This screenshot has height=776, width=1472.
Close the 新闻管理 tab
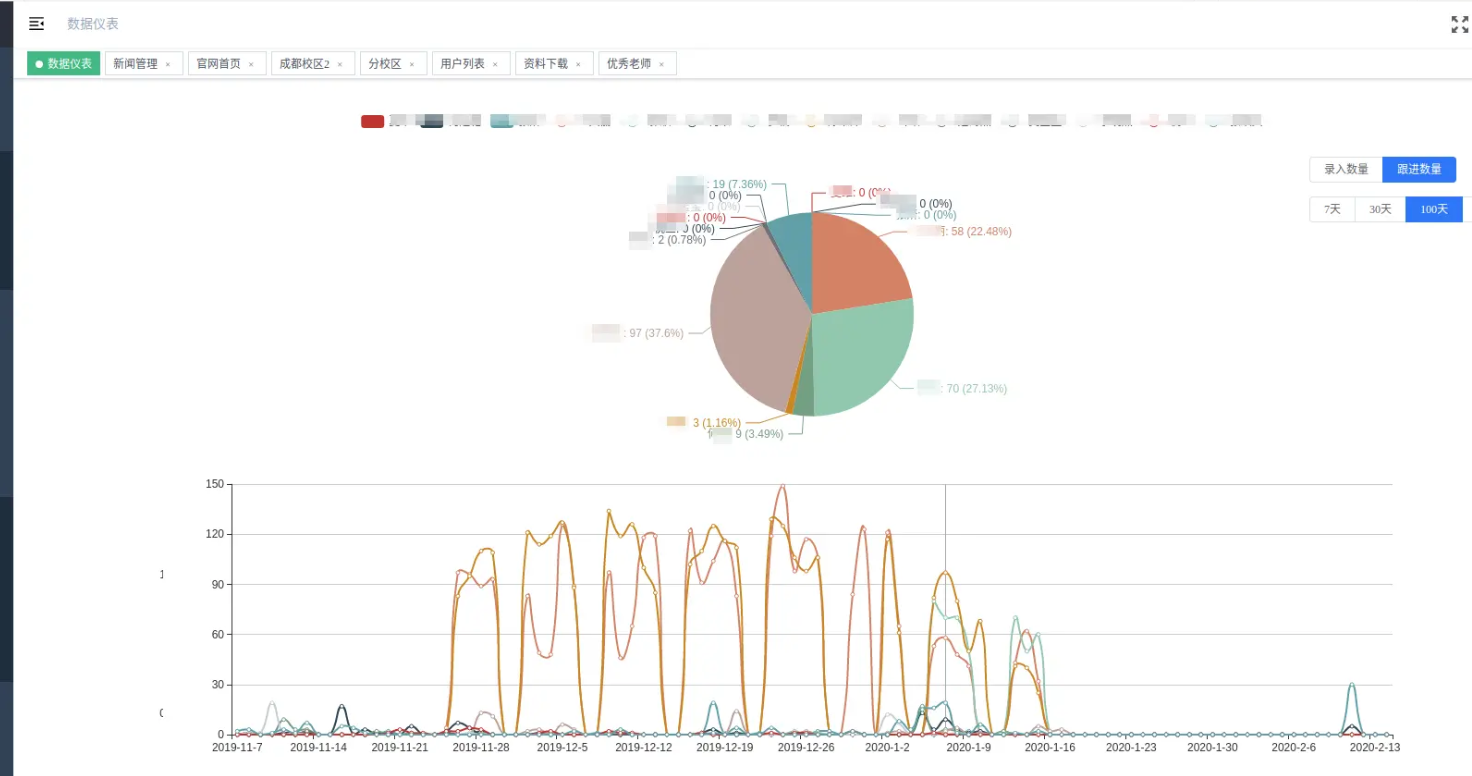click(x=168, y=65)
